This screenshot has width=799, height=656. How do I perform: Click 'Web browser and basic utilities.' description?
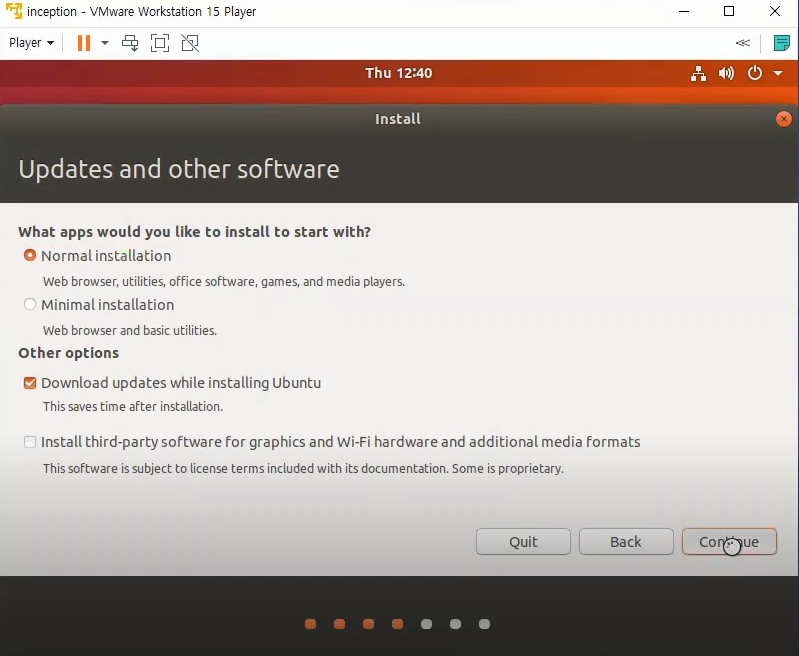point(130,330)
